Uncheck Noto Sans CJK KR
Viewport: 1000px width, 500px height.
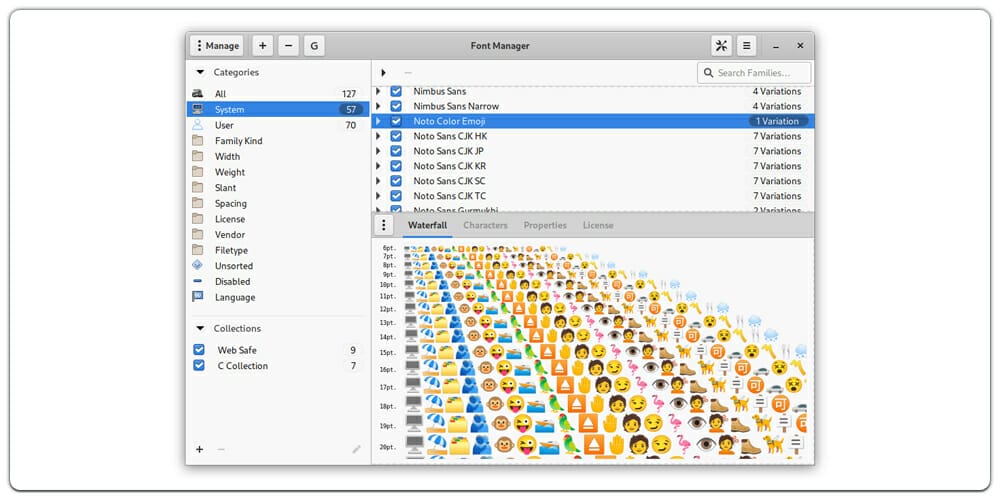pos(396,166)
